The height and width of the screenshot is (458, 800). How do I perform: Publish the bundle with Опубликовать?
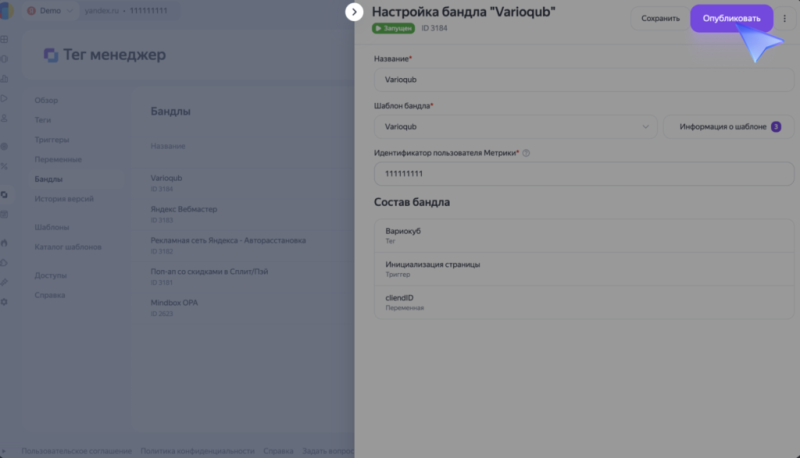click(731, 18)
